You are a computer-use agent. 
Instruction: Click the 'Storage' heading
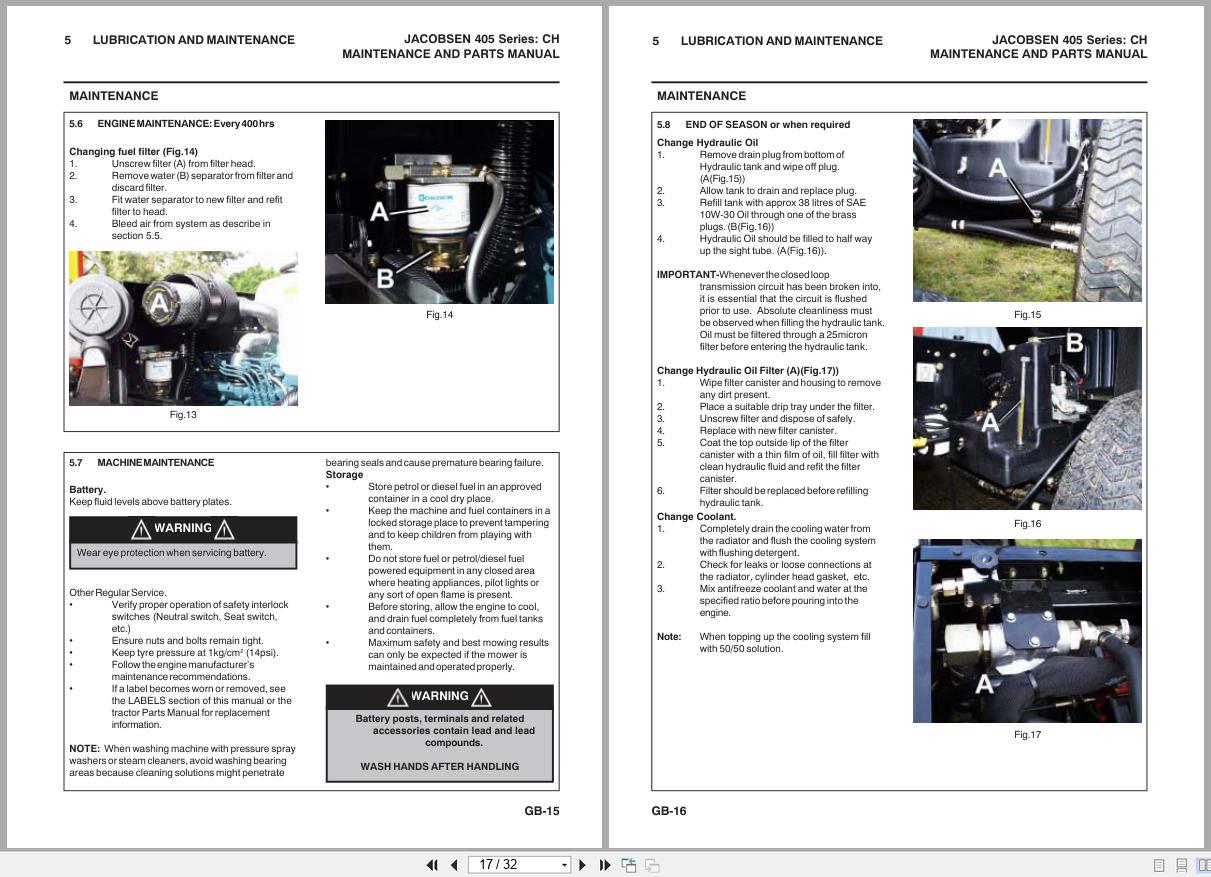click(344, 475)
